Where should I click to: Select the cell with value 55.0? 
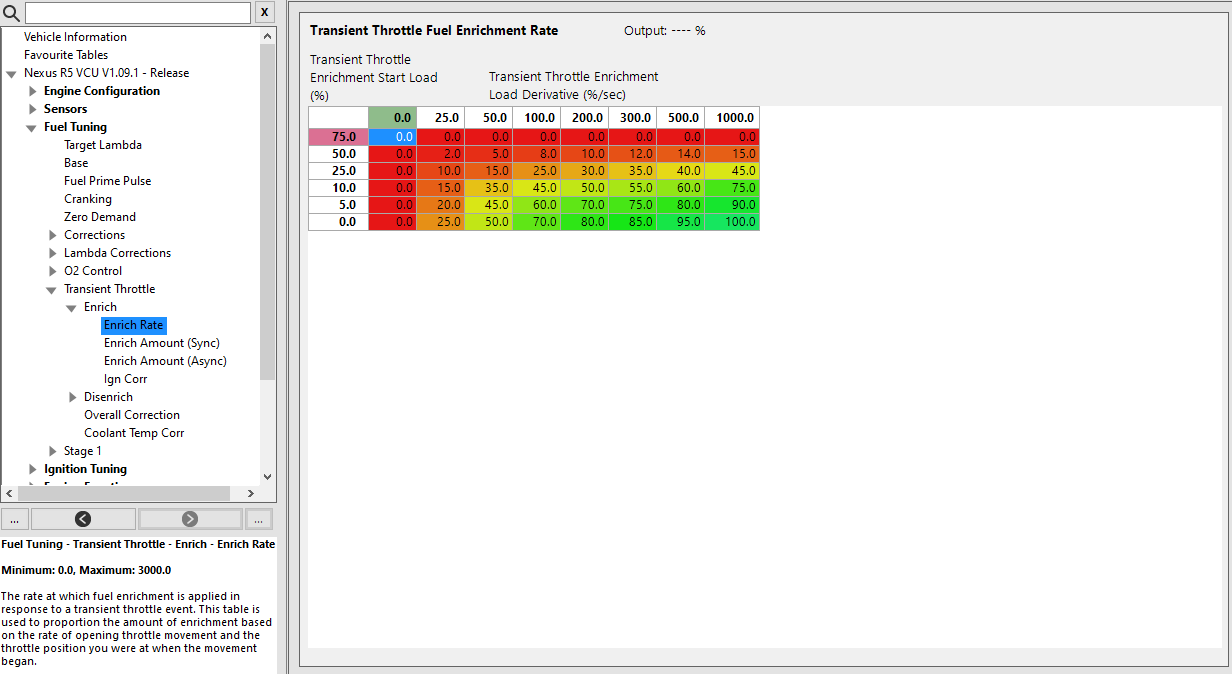tap(633, 188)
